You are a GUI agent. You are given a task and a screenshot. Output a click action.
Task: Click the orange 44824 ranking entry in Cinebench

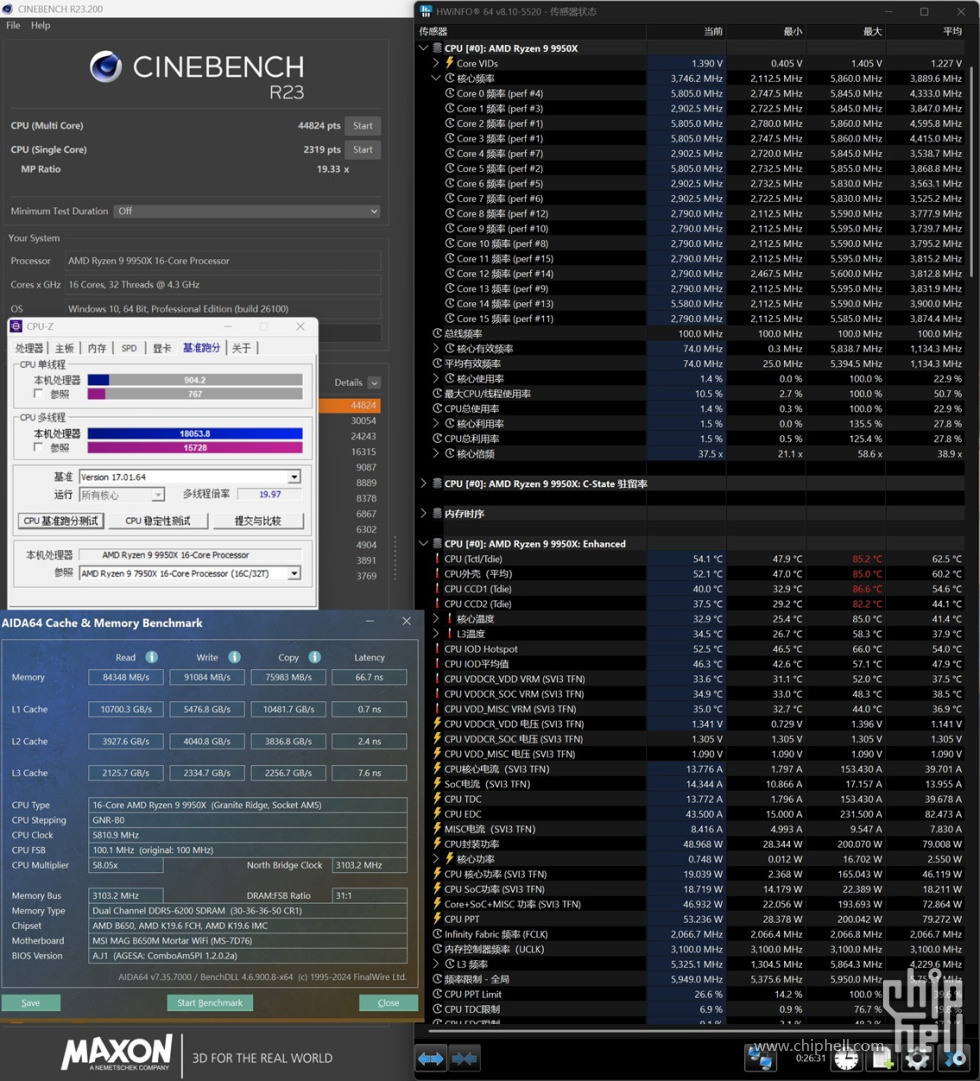tap(350, 405)
